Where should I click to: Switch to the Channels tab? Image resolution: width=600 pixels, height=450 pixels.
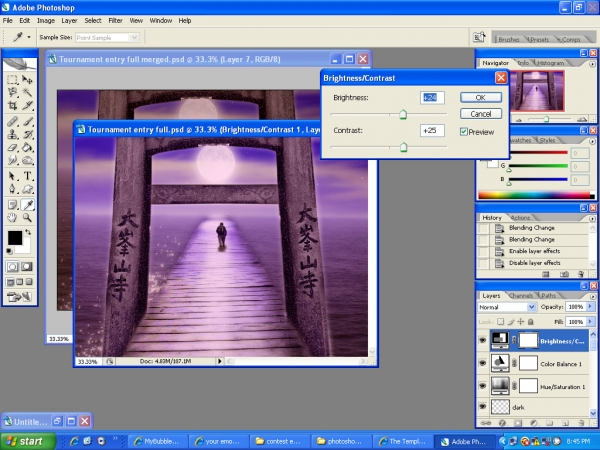pos(521,295)
